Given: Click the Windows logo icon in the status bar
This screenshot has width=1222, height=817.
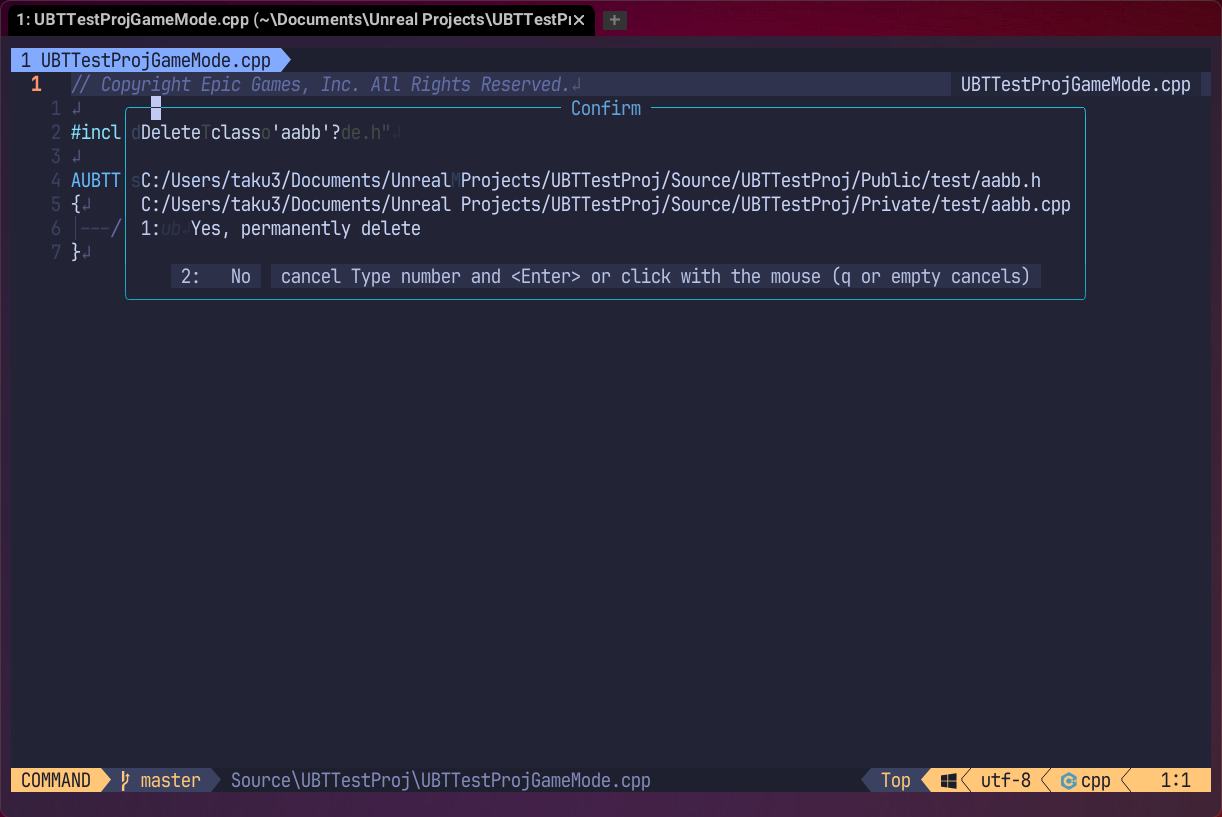Looking at the screenshot, I should click(948, 780).
